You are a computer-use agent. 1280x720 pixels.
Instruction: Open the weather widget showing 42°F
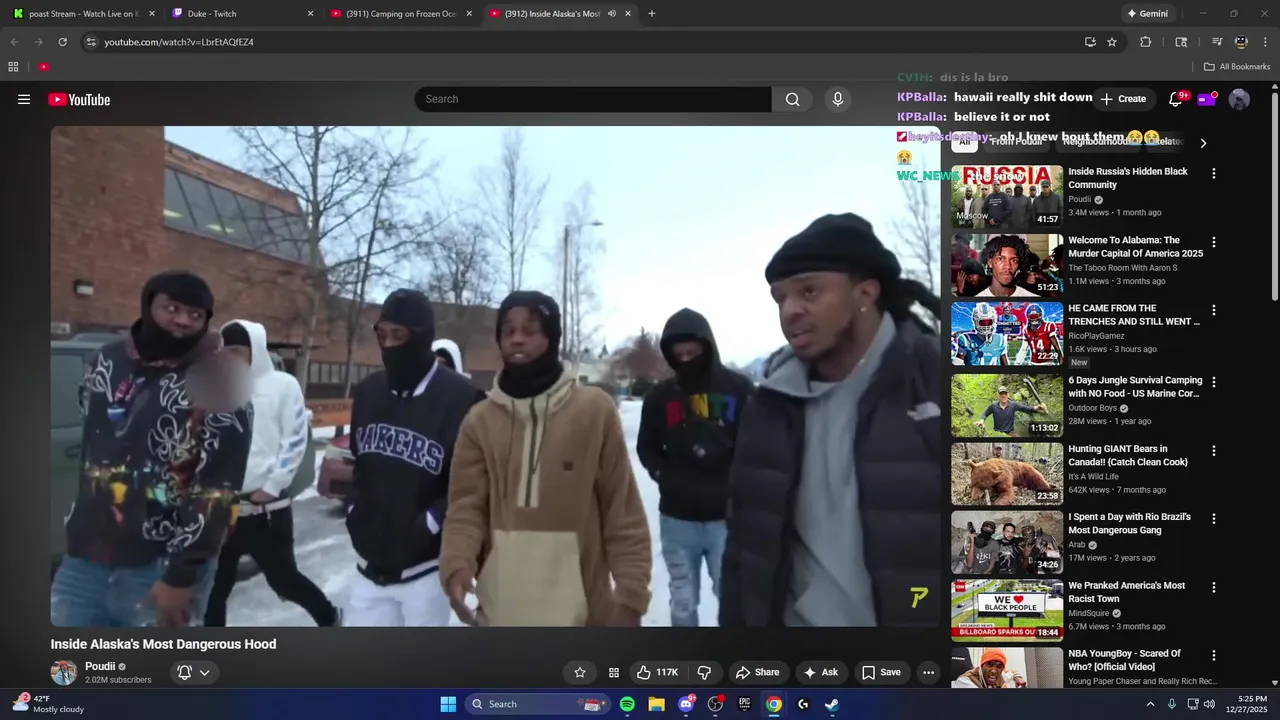(49, 704)
